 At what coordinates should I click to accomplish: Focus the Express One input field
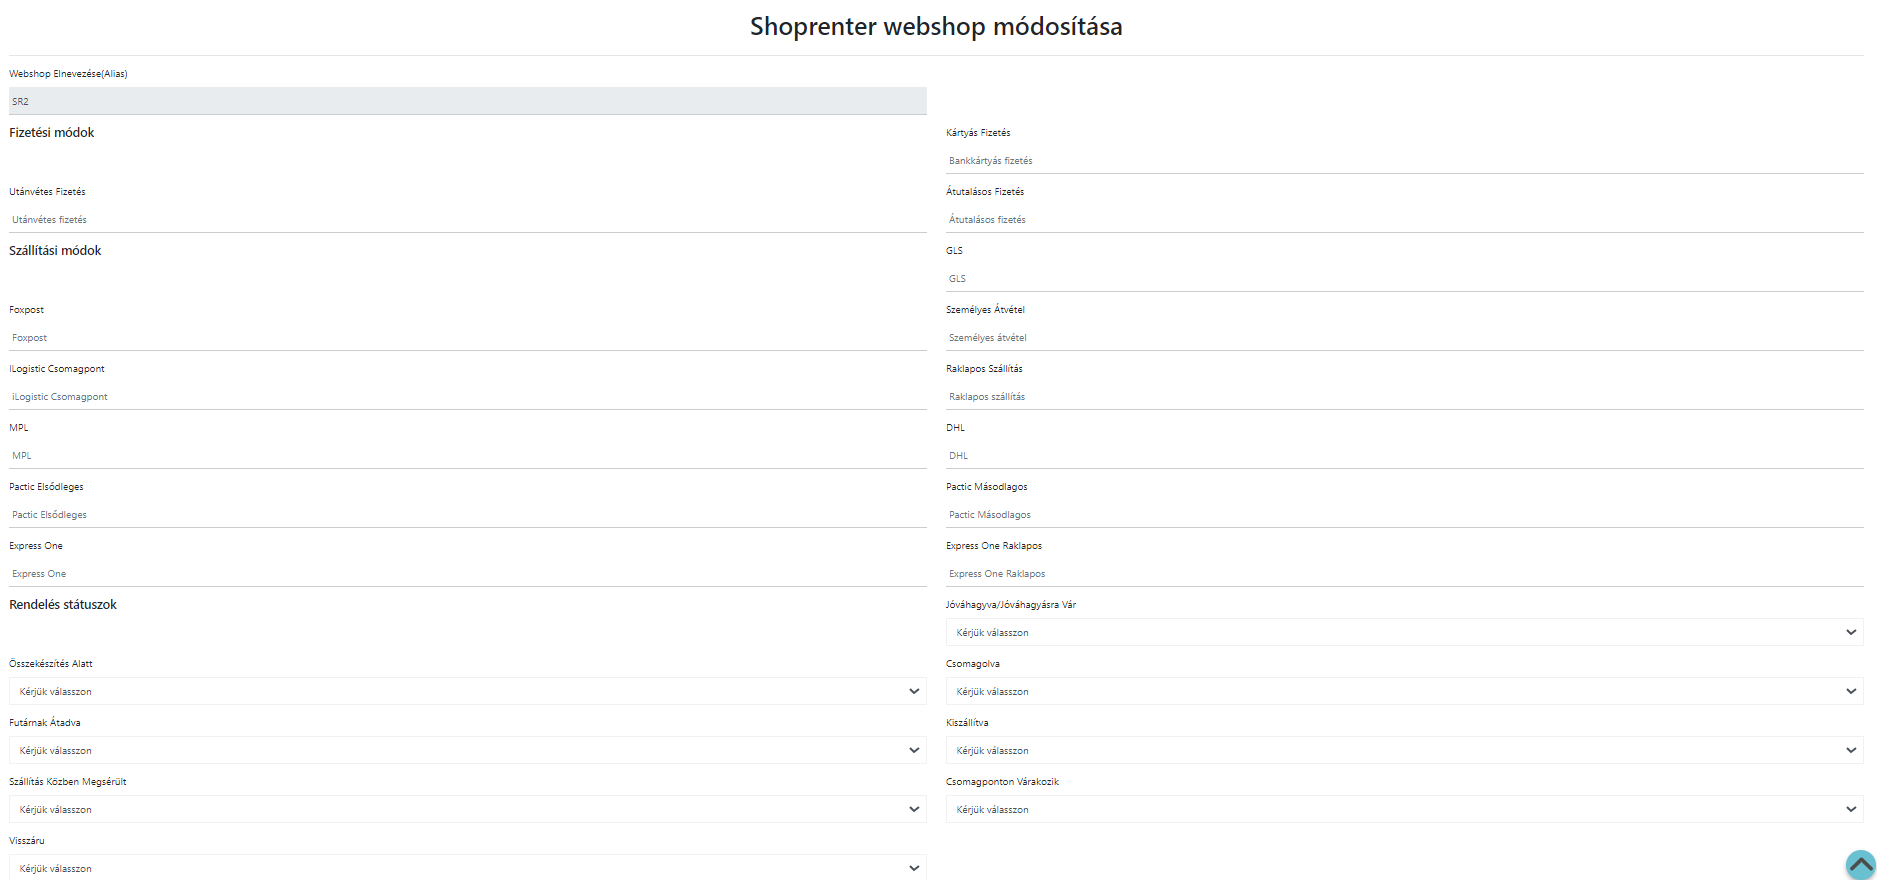point(468,573)
